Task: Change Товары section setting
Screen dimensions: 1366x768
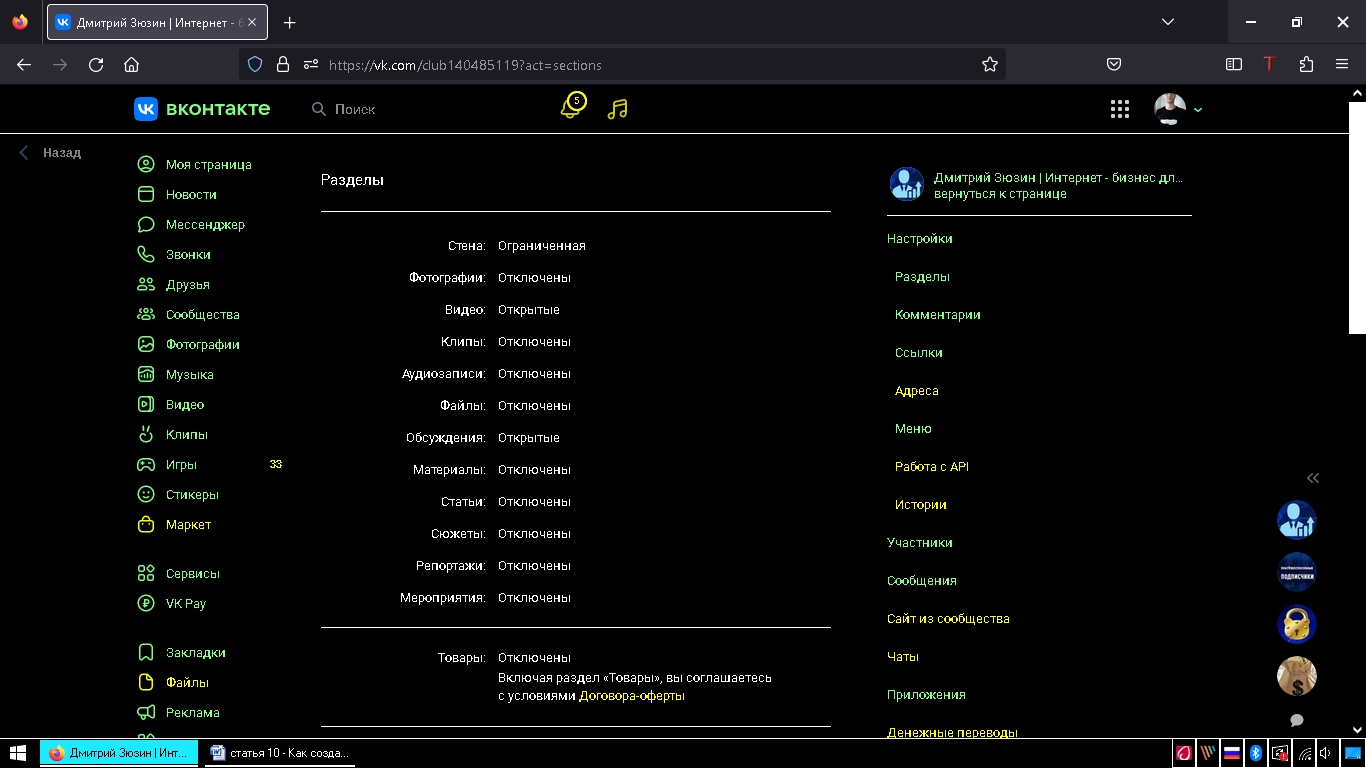Action: point(534,657)
